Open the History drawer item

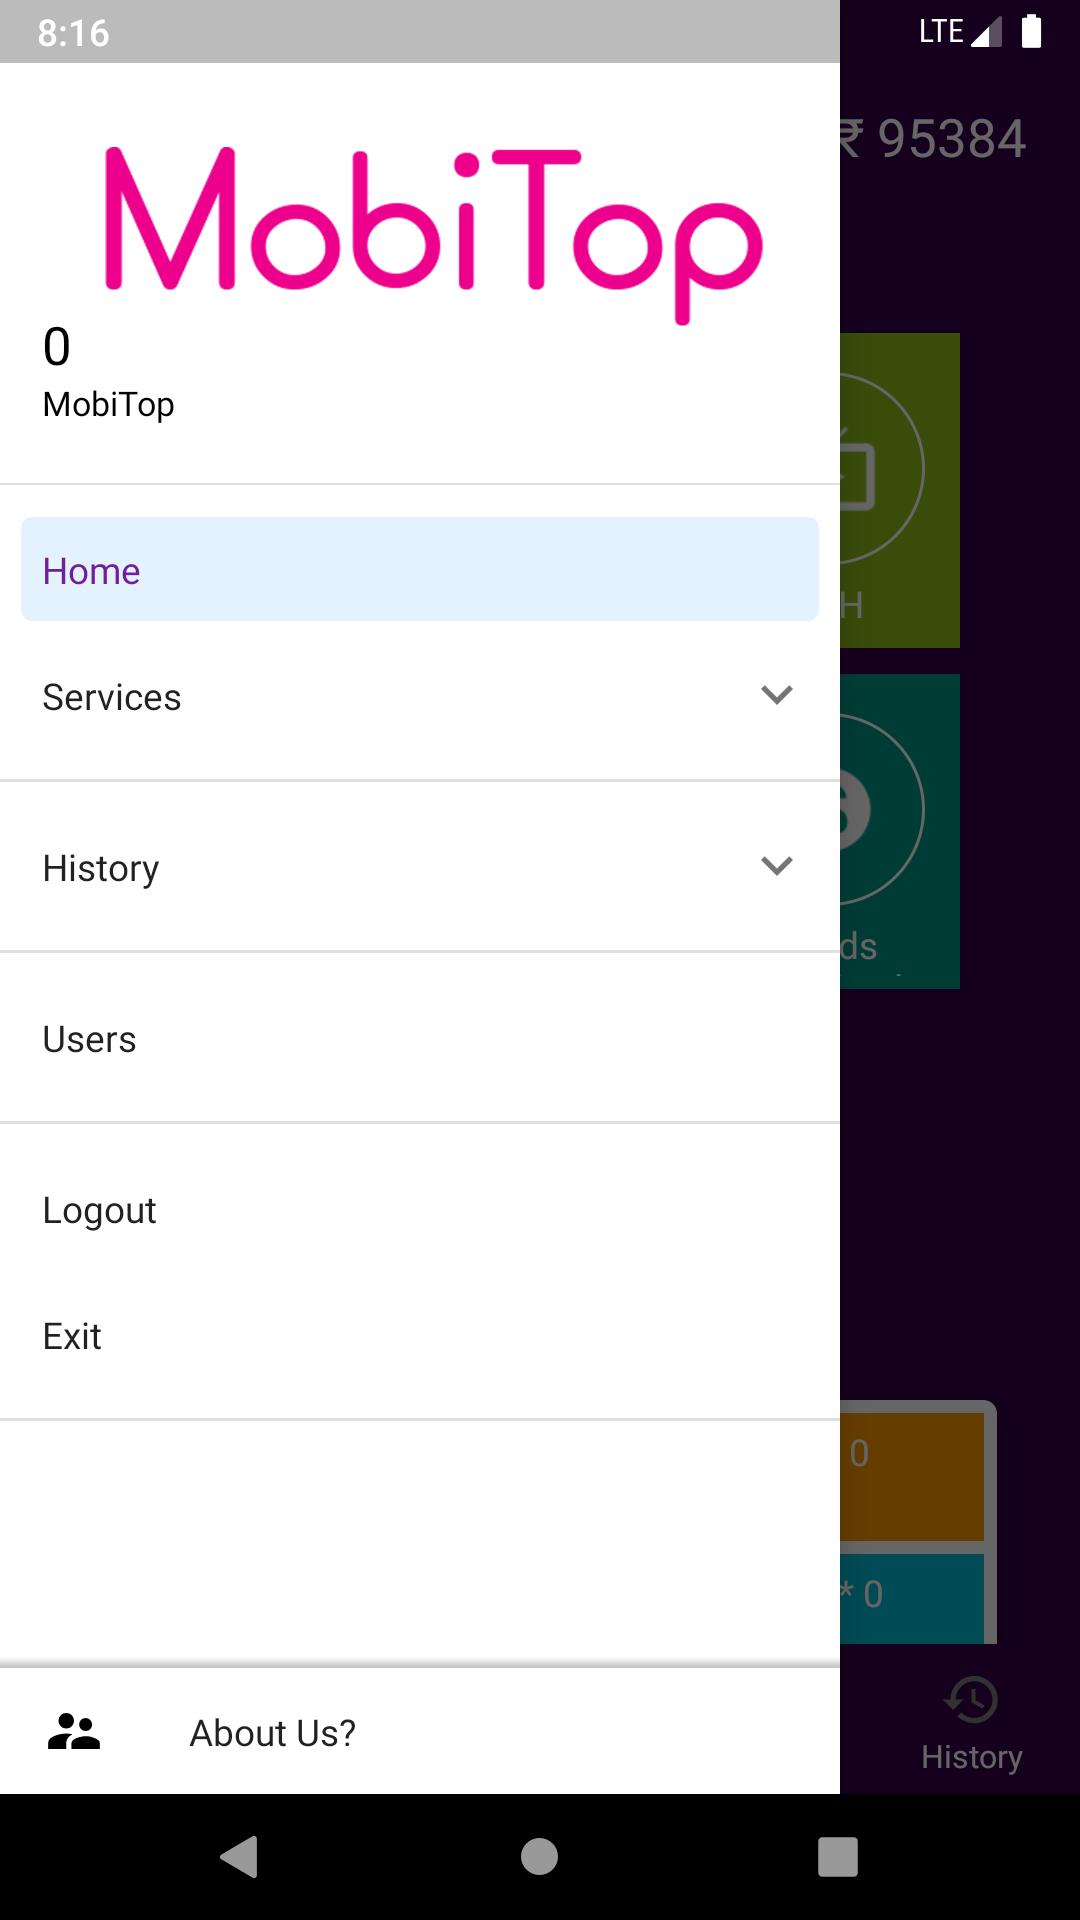pos(420,867)
